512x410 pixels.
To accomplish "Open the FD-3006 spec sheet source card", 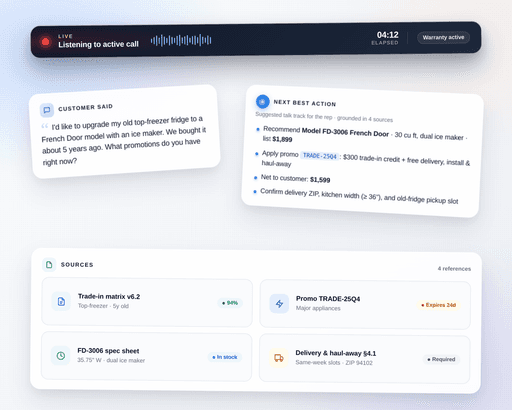I will coord(146,356).
